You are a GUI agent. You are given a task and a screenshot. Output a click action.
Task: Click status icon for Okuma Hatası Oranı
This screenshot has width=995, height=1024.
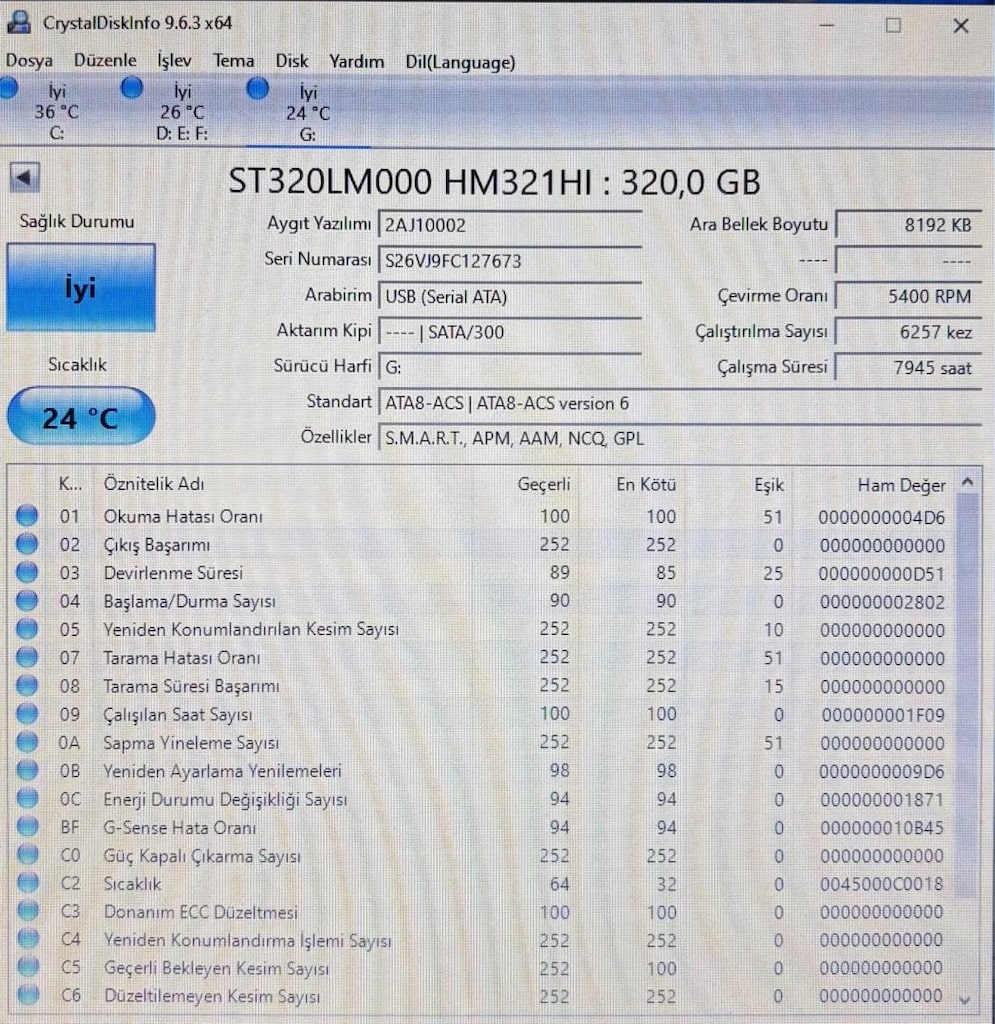pyautogui.click(x=27, y=516)
